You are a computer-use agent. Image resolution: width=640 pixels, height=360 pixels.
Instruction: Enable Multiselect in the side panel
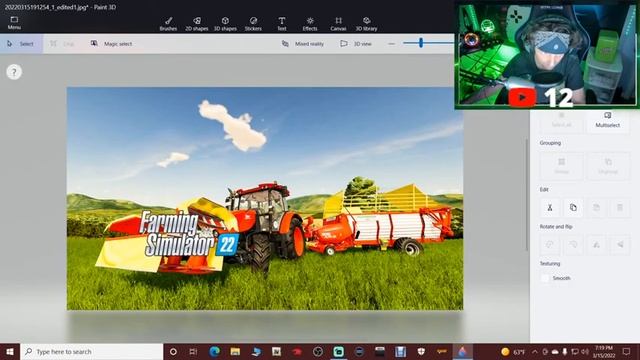coord(607,121)
